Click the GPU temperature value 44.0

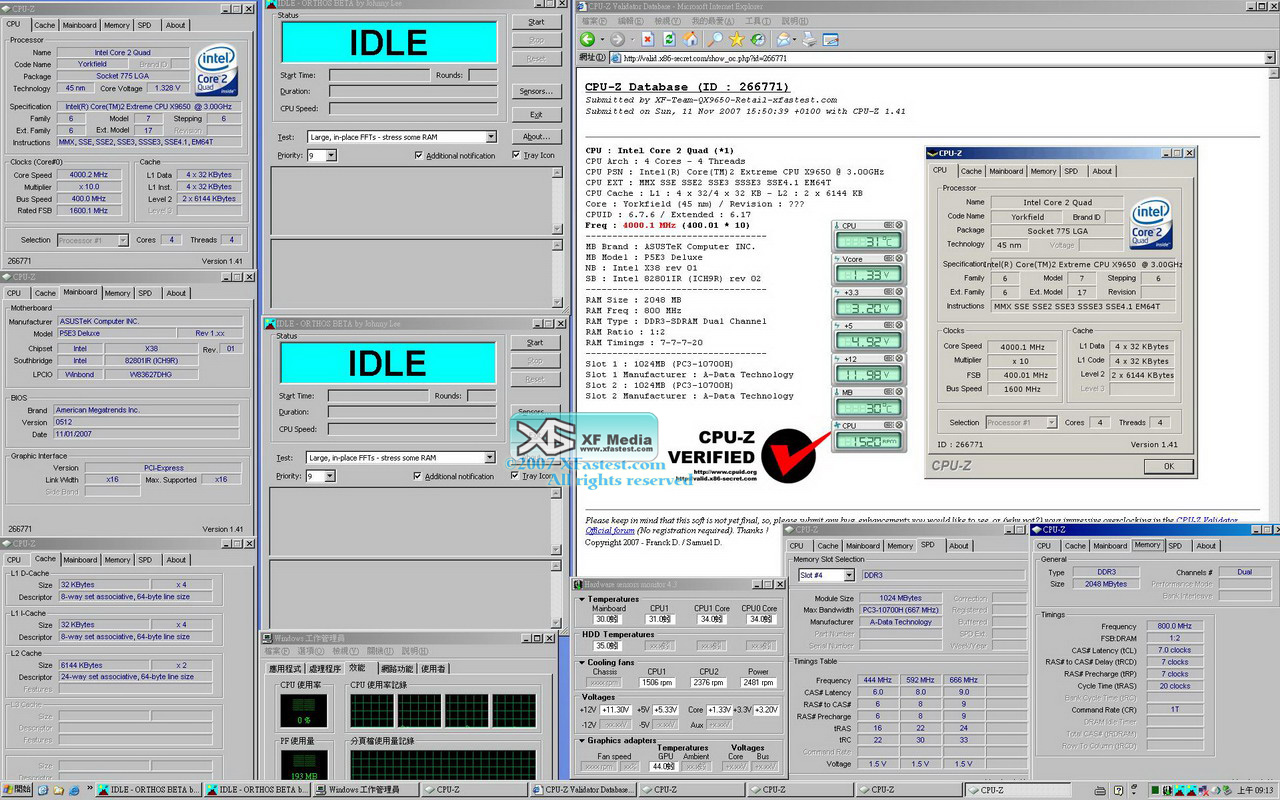[x=662, y=767]
